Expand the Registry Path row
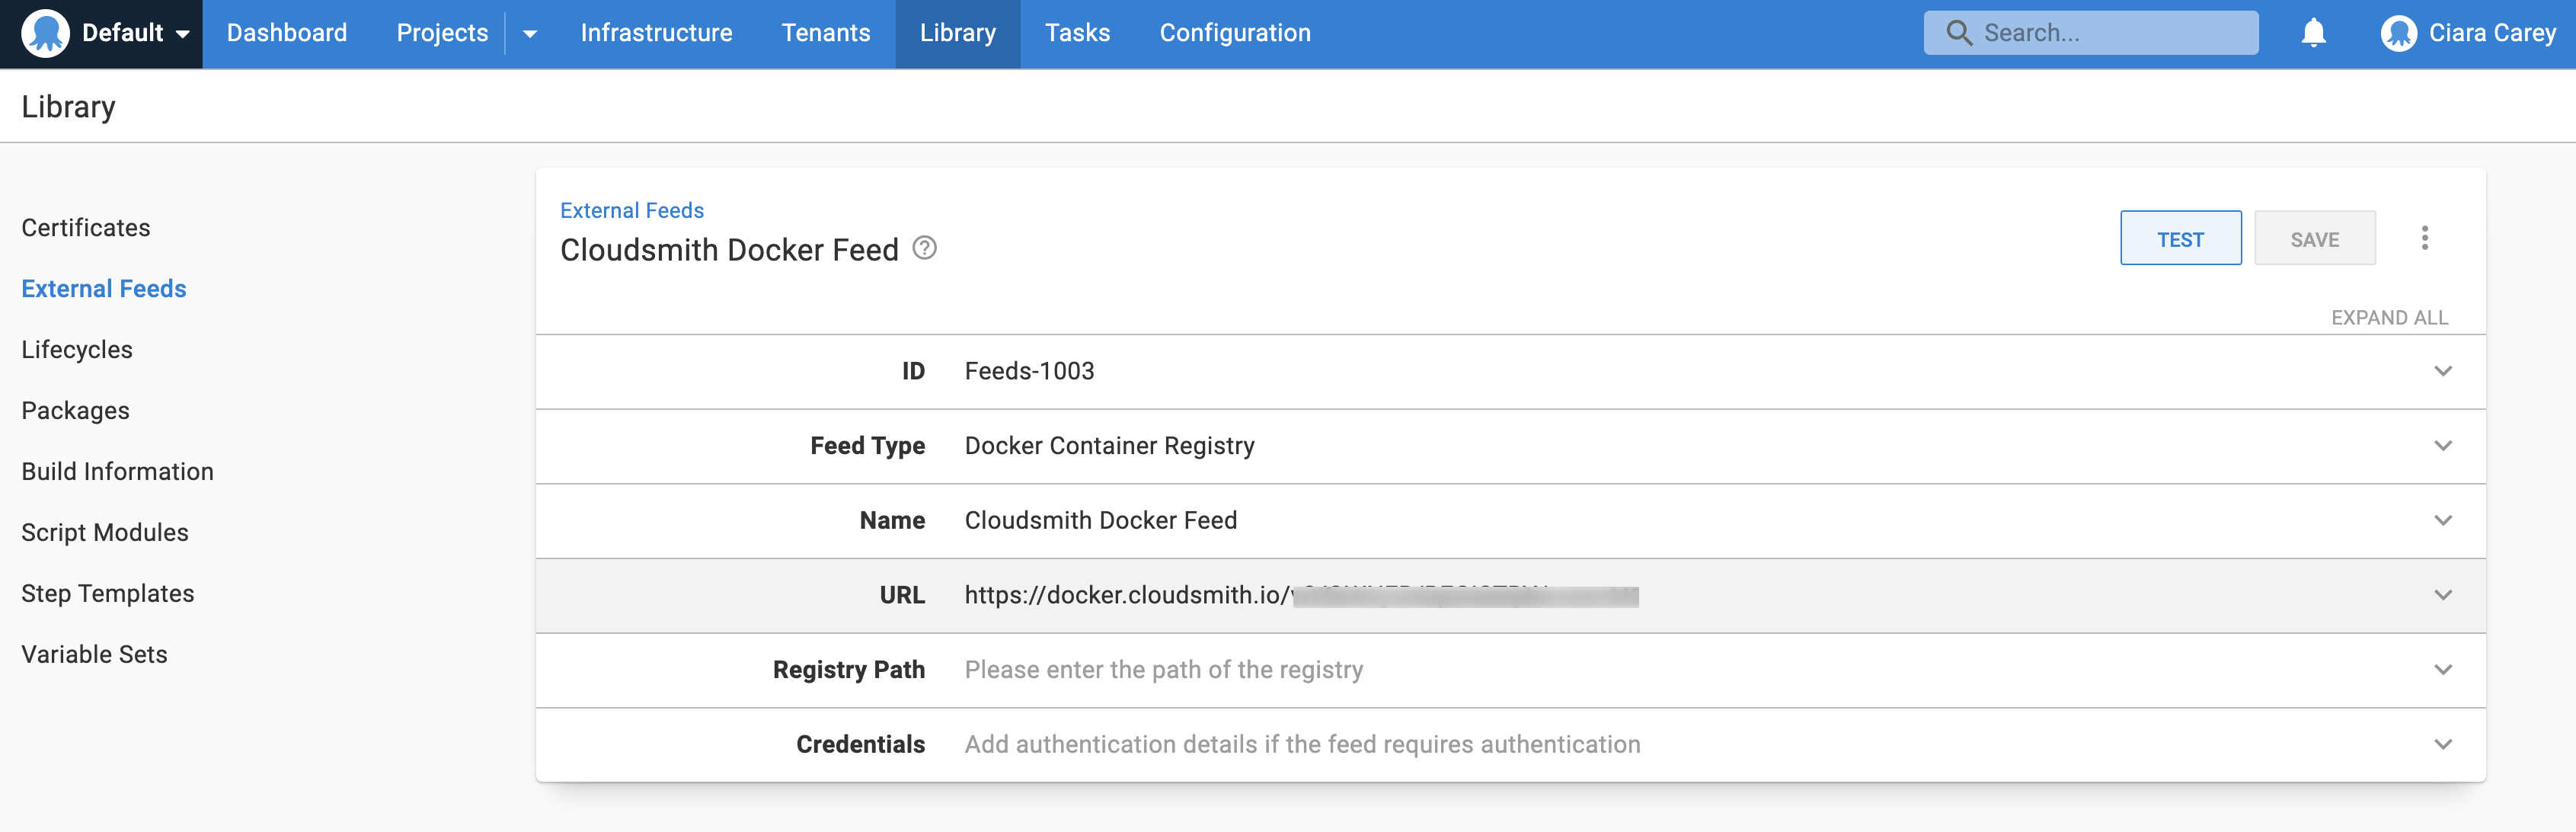 point(2443,670)
